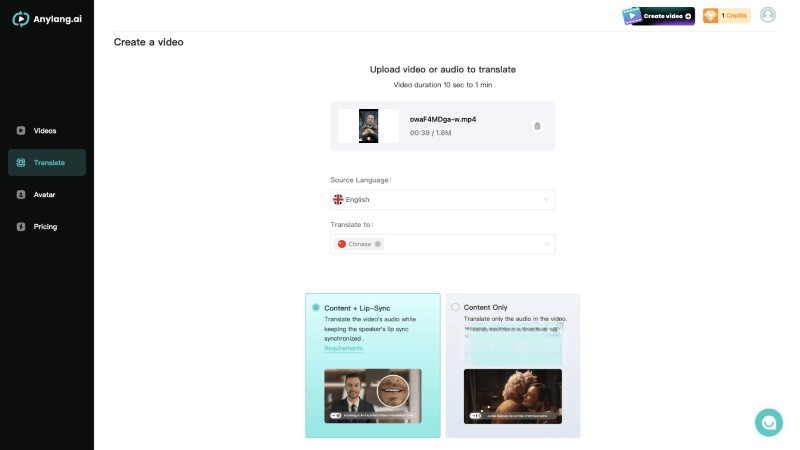
Task: Click the Lip-Sync preview image
Action: pyautogui.click(x=372, y=395)
